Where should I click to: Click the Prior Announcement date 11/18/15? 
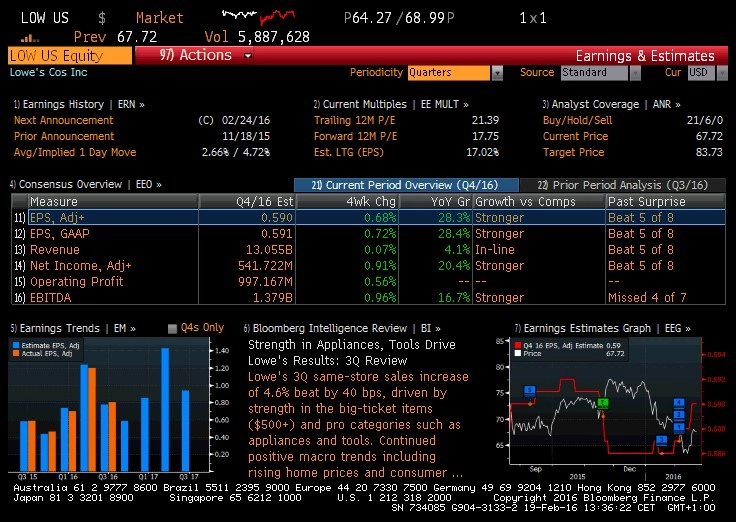[x=245, y=136]
